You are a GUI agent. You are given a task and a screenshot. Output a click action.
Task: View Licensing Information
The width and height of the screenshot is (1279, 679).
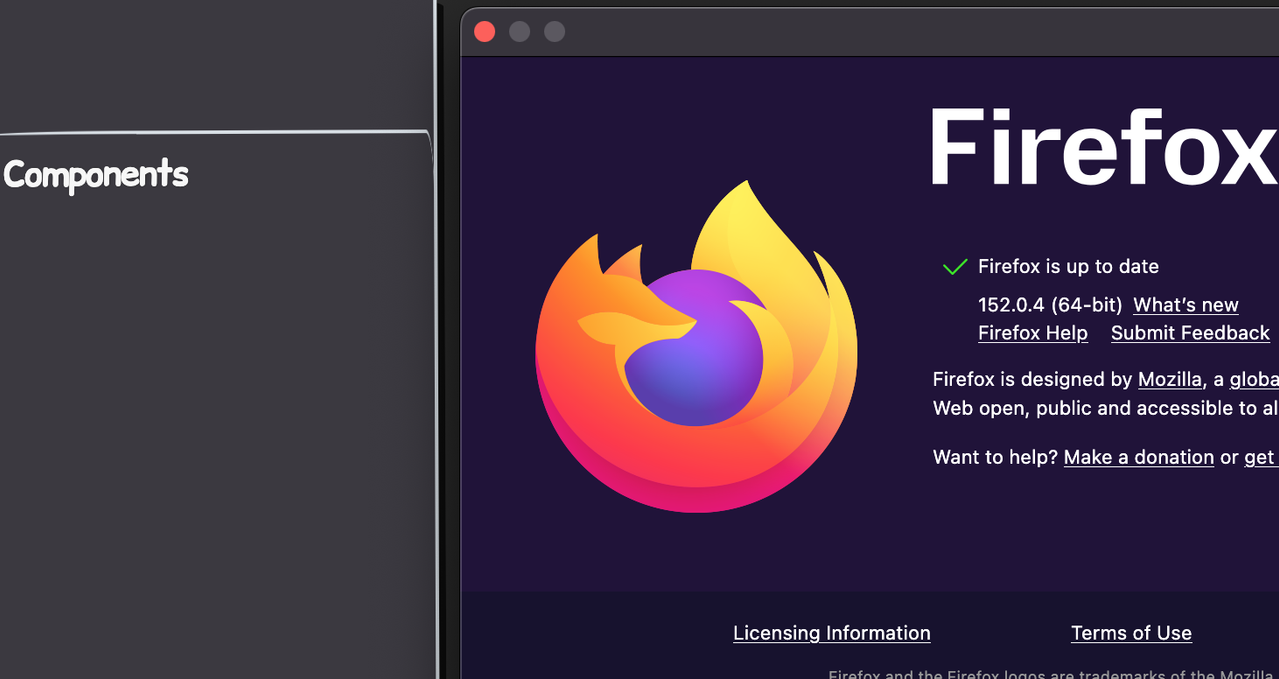tap(832, 633)
